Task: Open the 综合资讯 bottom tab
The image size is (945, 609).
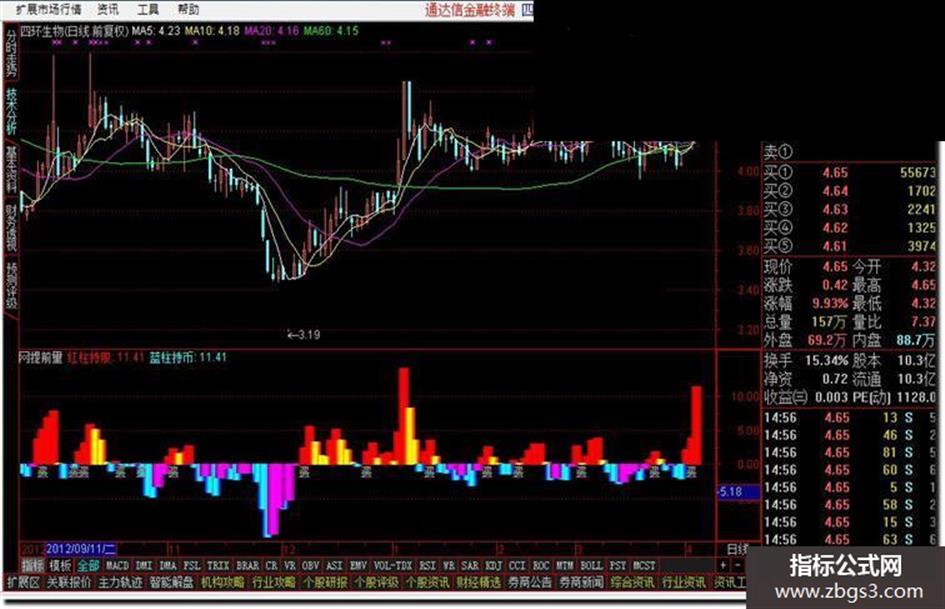Action: [633, 582]
